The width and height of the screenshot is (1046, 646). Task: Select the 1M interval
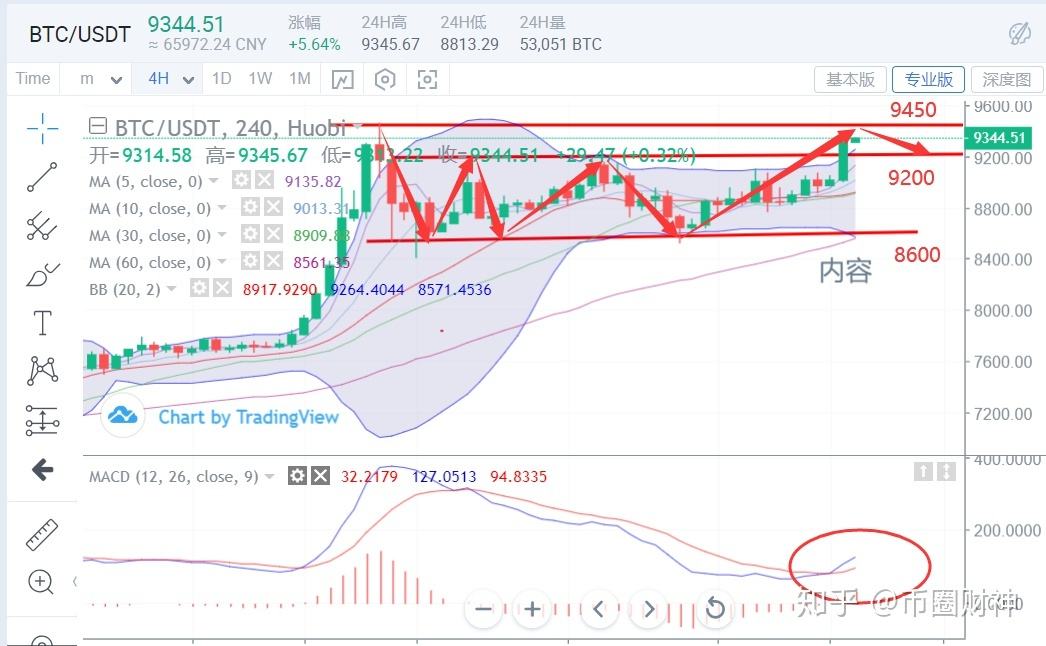coord(300,79)
